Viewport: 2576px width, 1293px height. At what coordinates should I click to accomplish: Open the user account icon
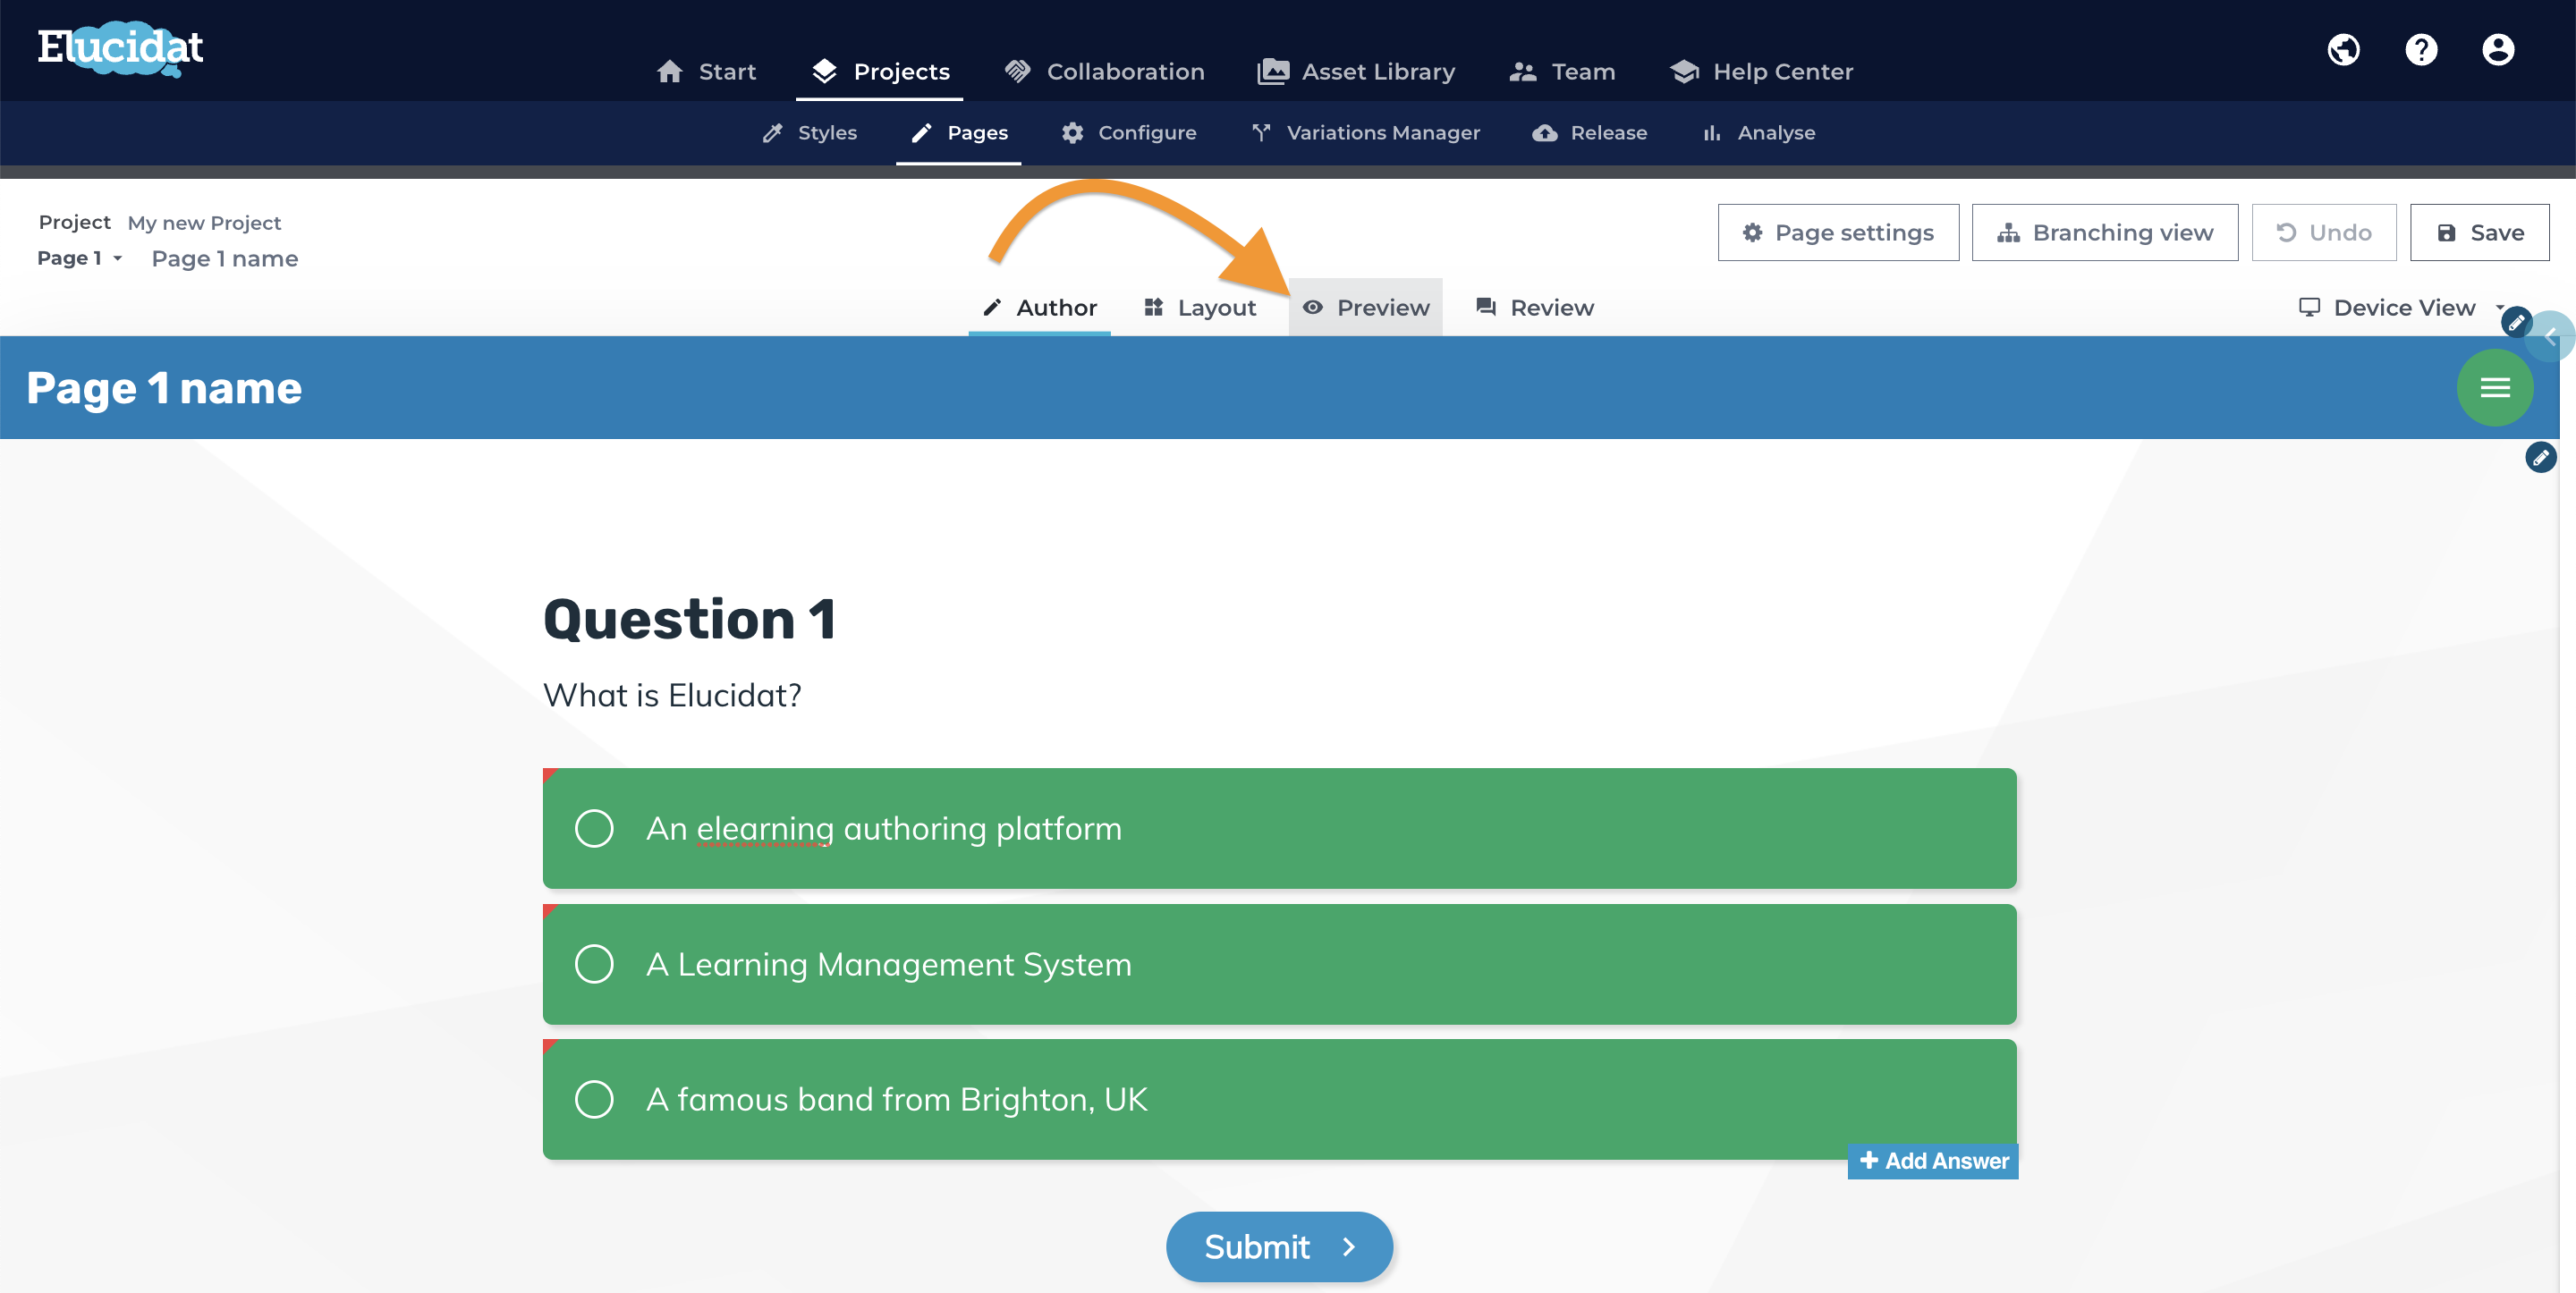2498,49
